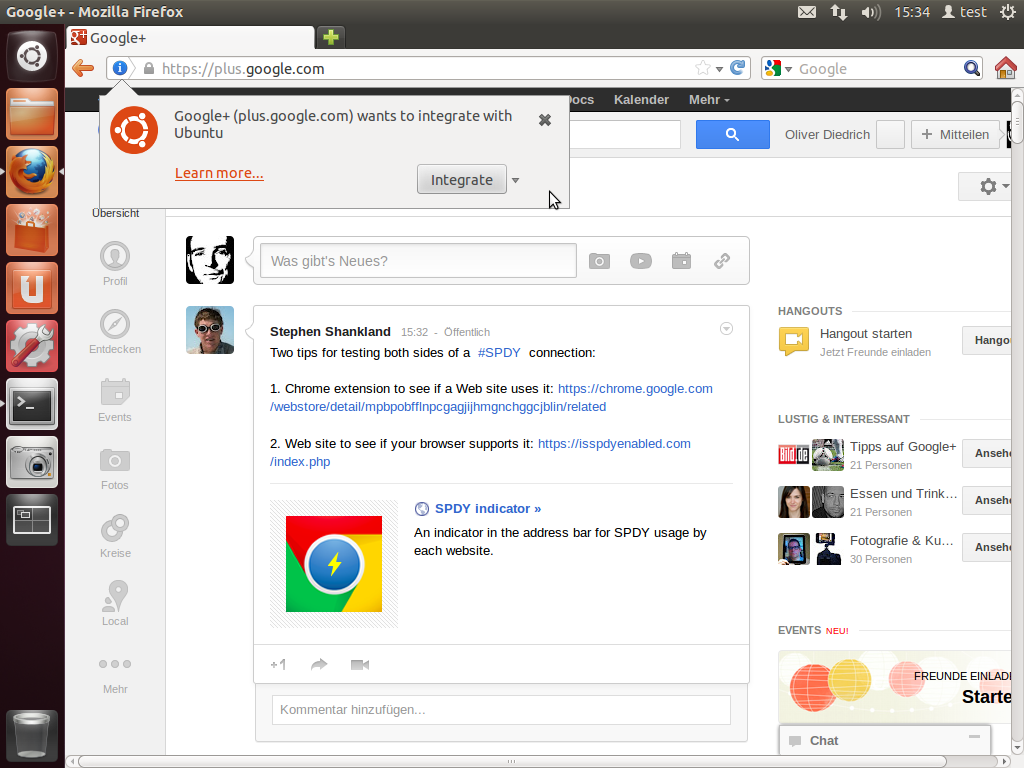Click the Was gibt's Neues input
Viewport: 1024px width, 768px height.
coord(419,261)
